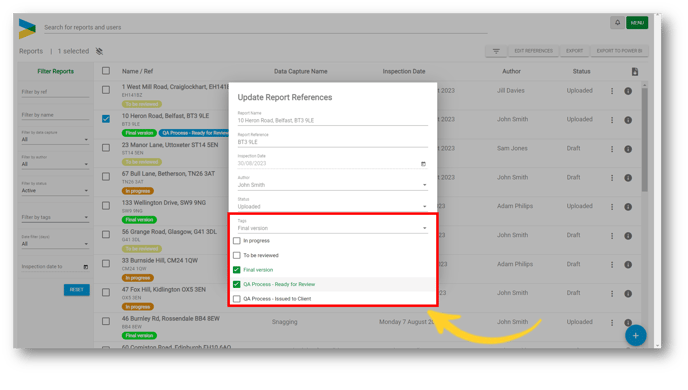The height and width of the screenshot is (390, 688).
Task: Tick the In progress tag checkbox
Action: pos(236,241)
